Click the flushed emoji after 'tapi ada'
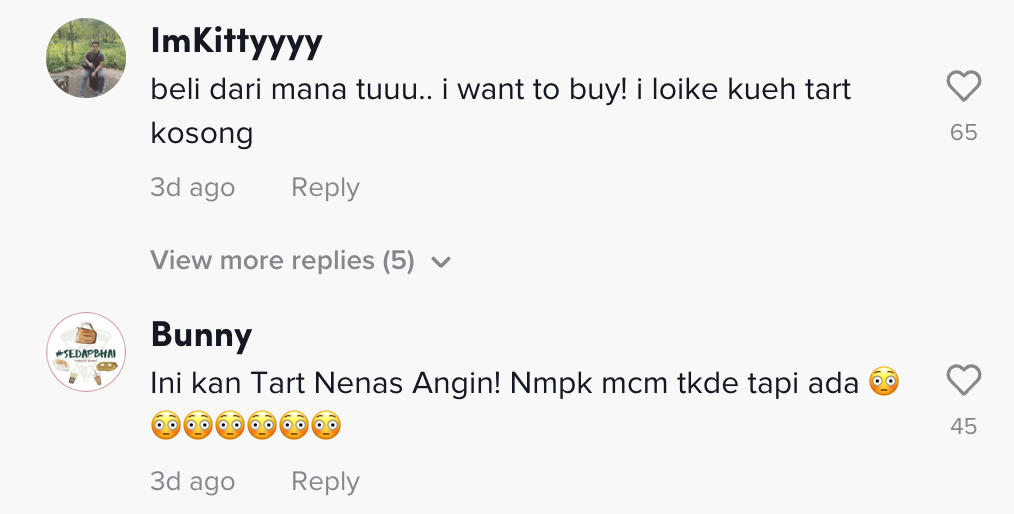1014x514 pixels. (883, 382)
